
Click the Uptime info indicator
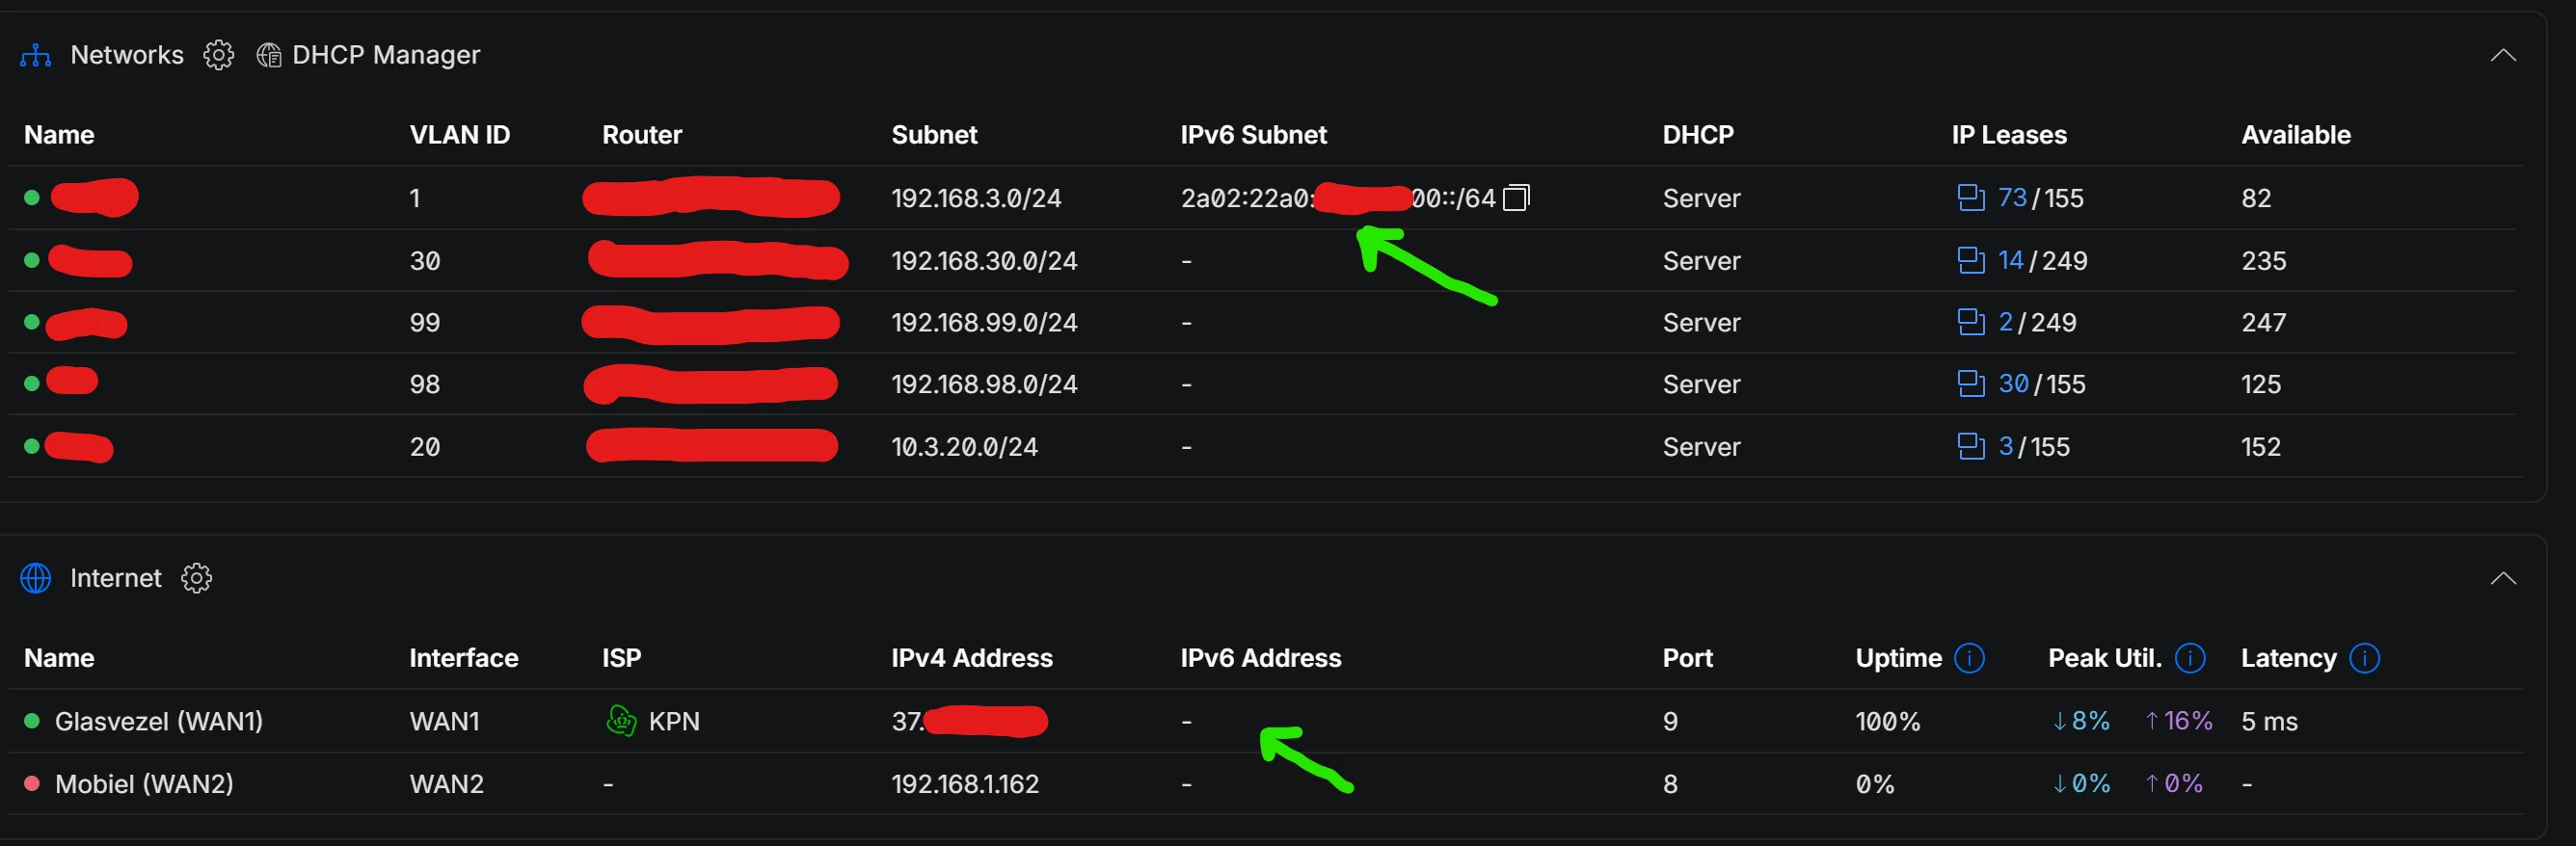coord(1970,658)
